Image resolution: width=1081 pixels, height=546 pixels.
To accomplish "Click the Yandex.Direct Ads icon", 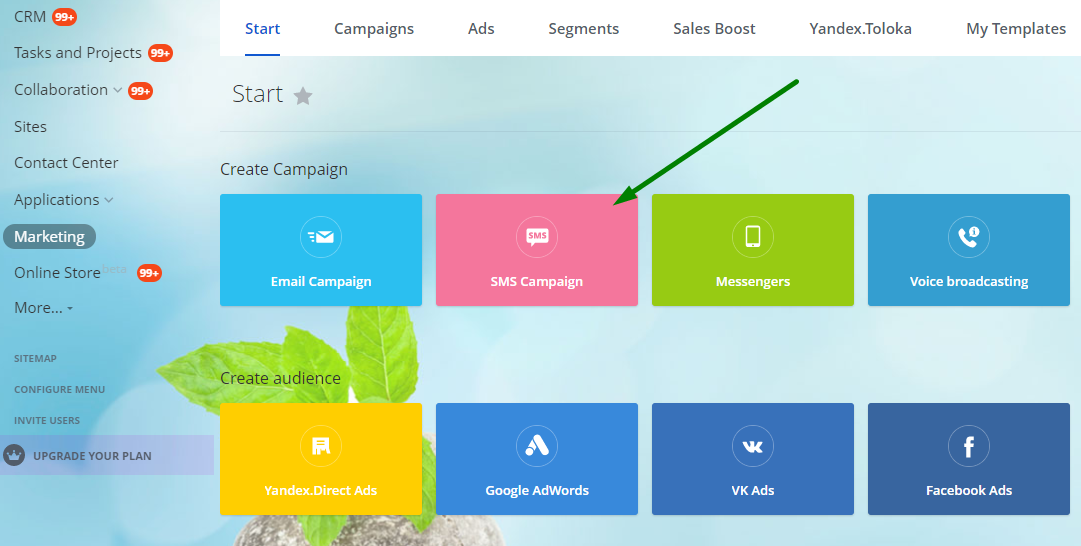I will pyautogui.click(x=321, y=446).
